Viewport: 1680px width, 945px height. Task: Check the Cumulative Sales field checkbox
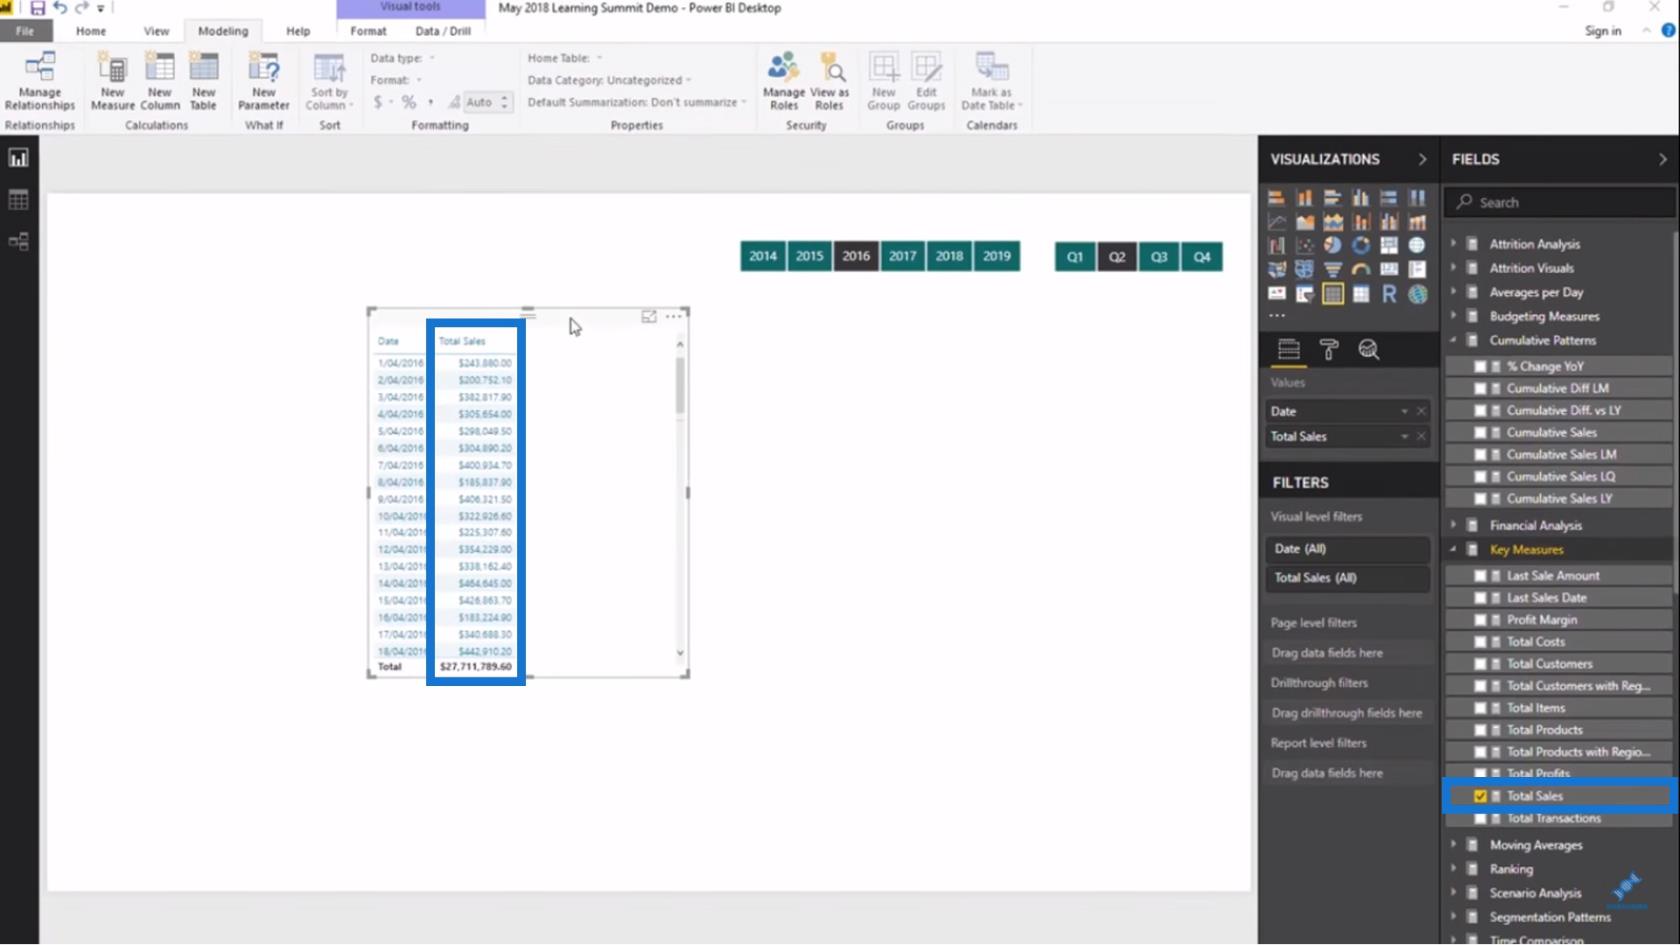click(1480, 433)
